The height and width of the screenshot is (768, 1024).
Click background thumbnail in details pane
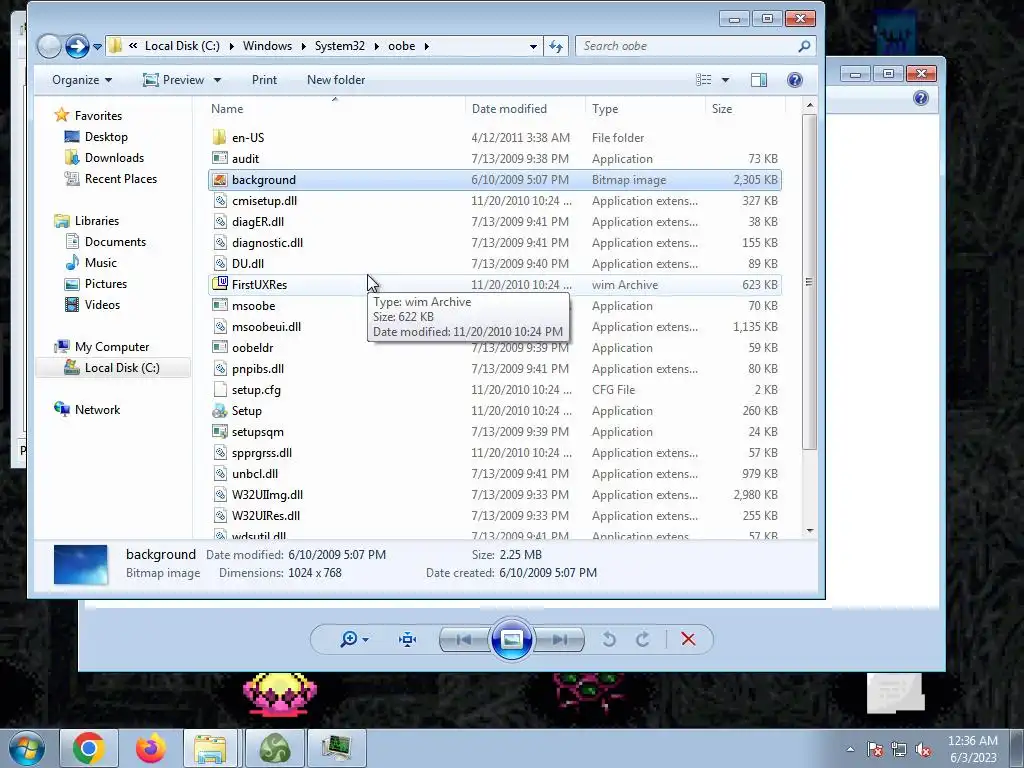click(80, 564)
